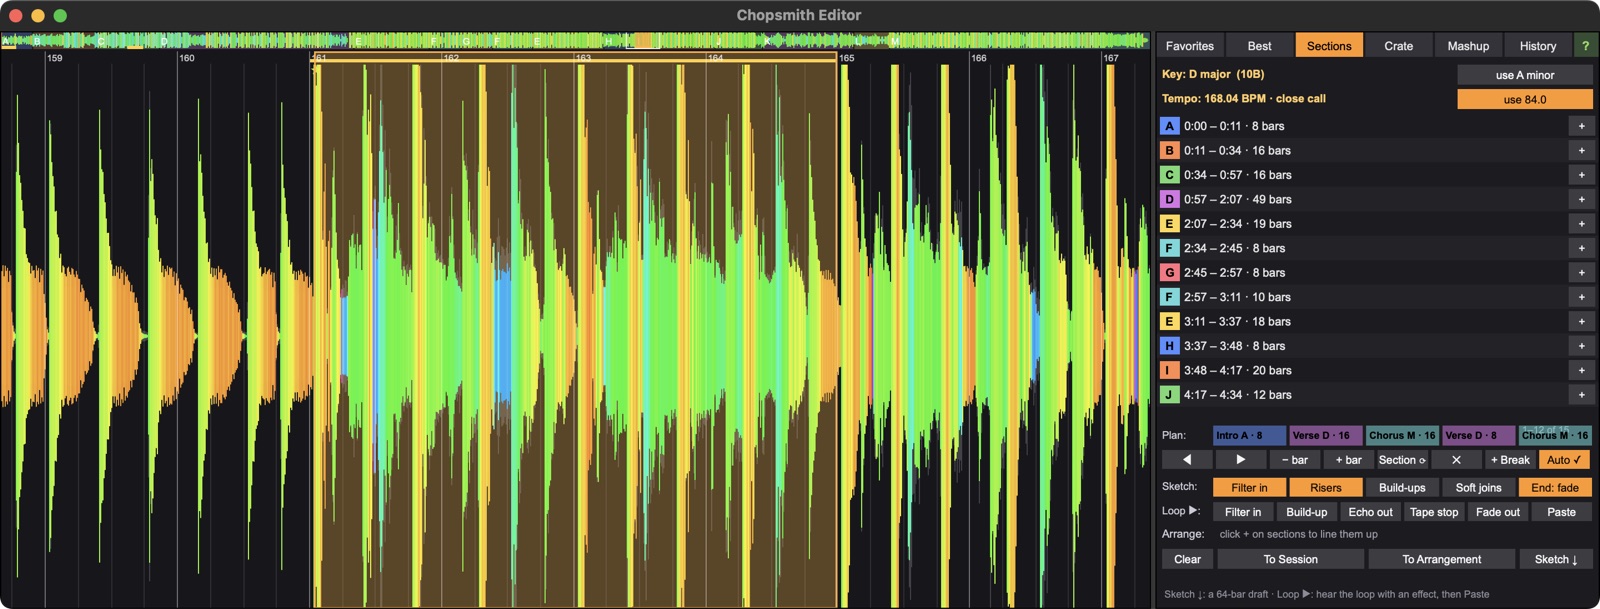Add section A to the arrangement with its plus
Viewport: 1600px width, 609px height.
coord(1581,126)
